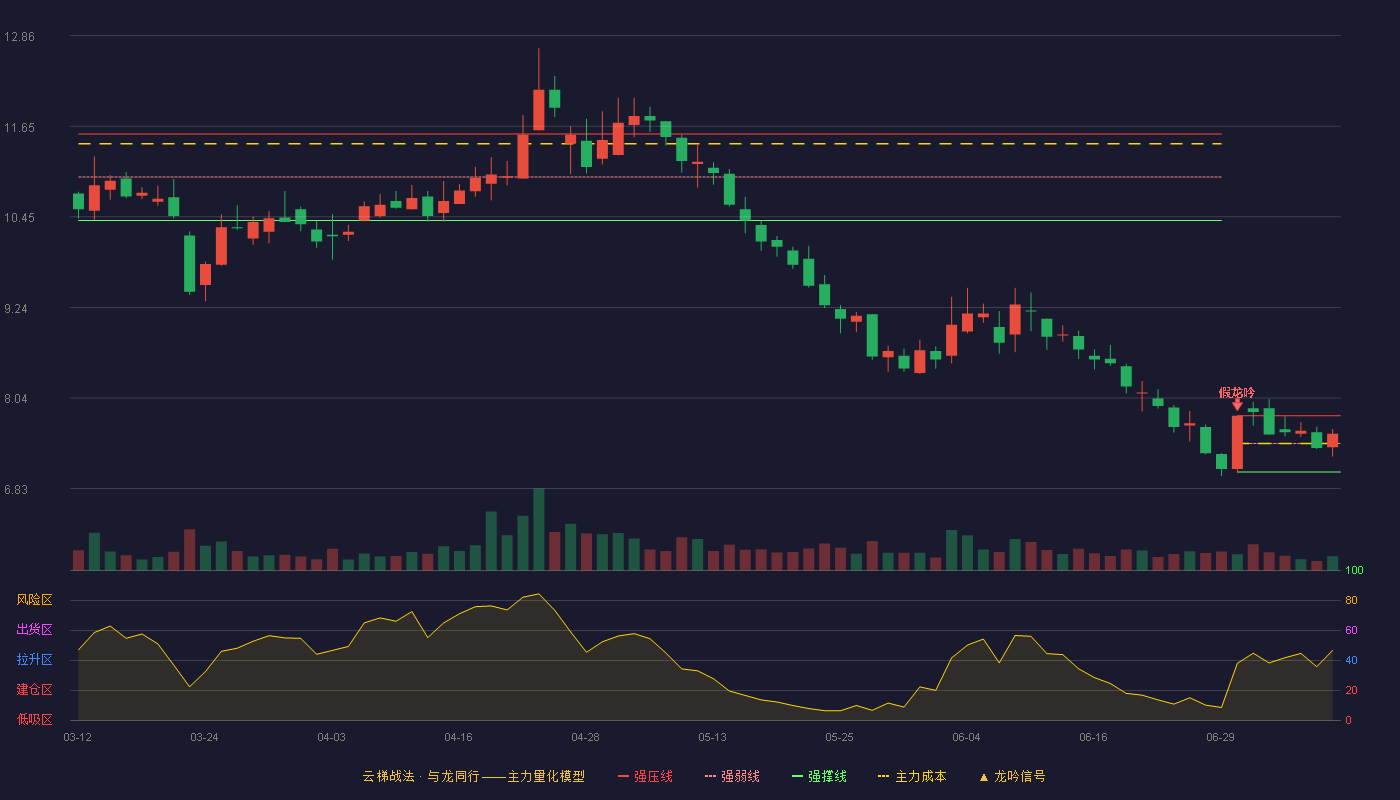
Task: Select the 低吸区 zone label
Action: coord(34,719)
